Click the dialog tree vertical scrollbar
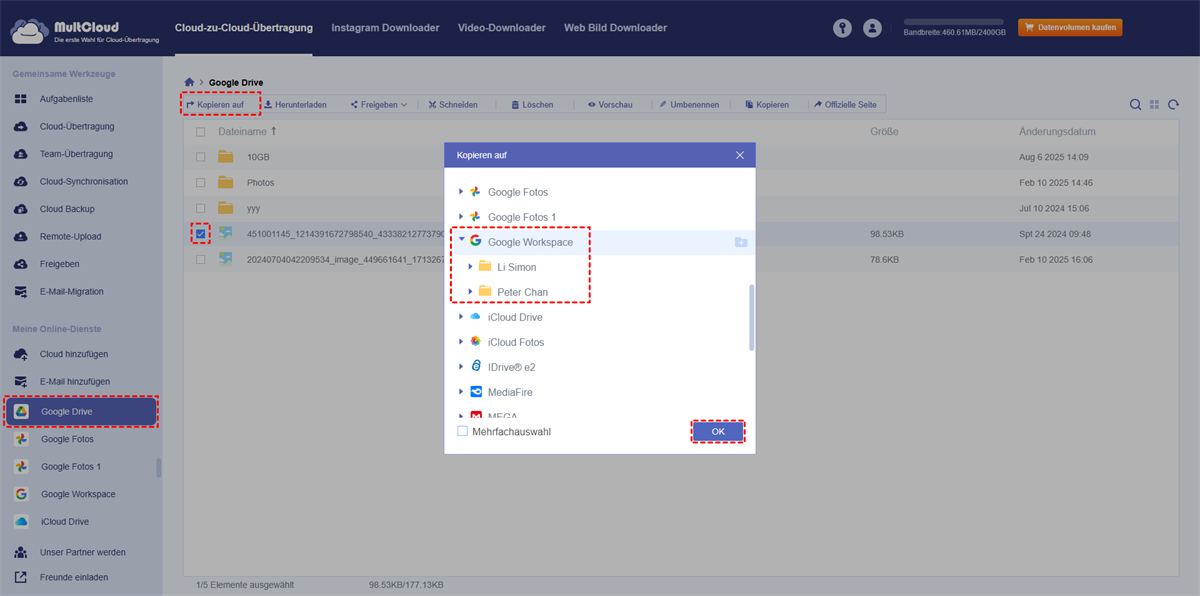The width and height of the screenshot is (1200, 596). point(752,317)
